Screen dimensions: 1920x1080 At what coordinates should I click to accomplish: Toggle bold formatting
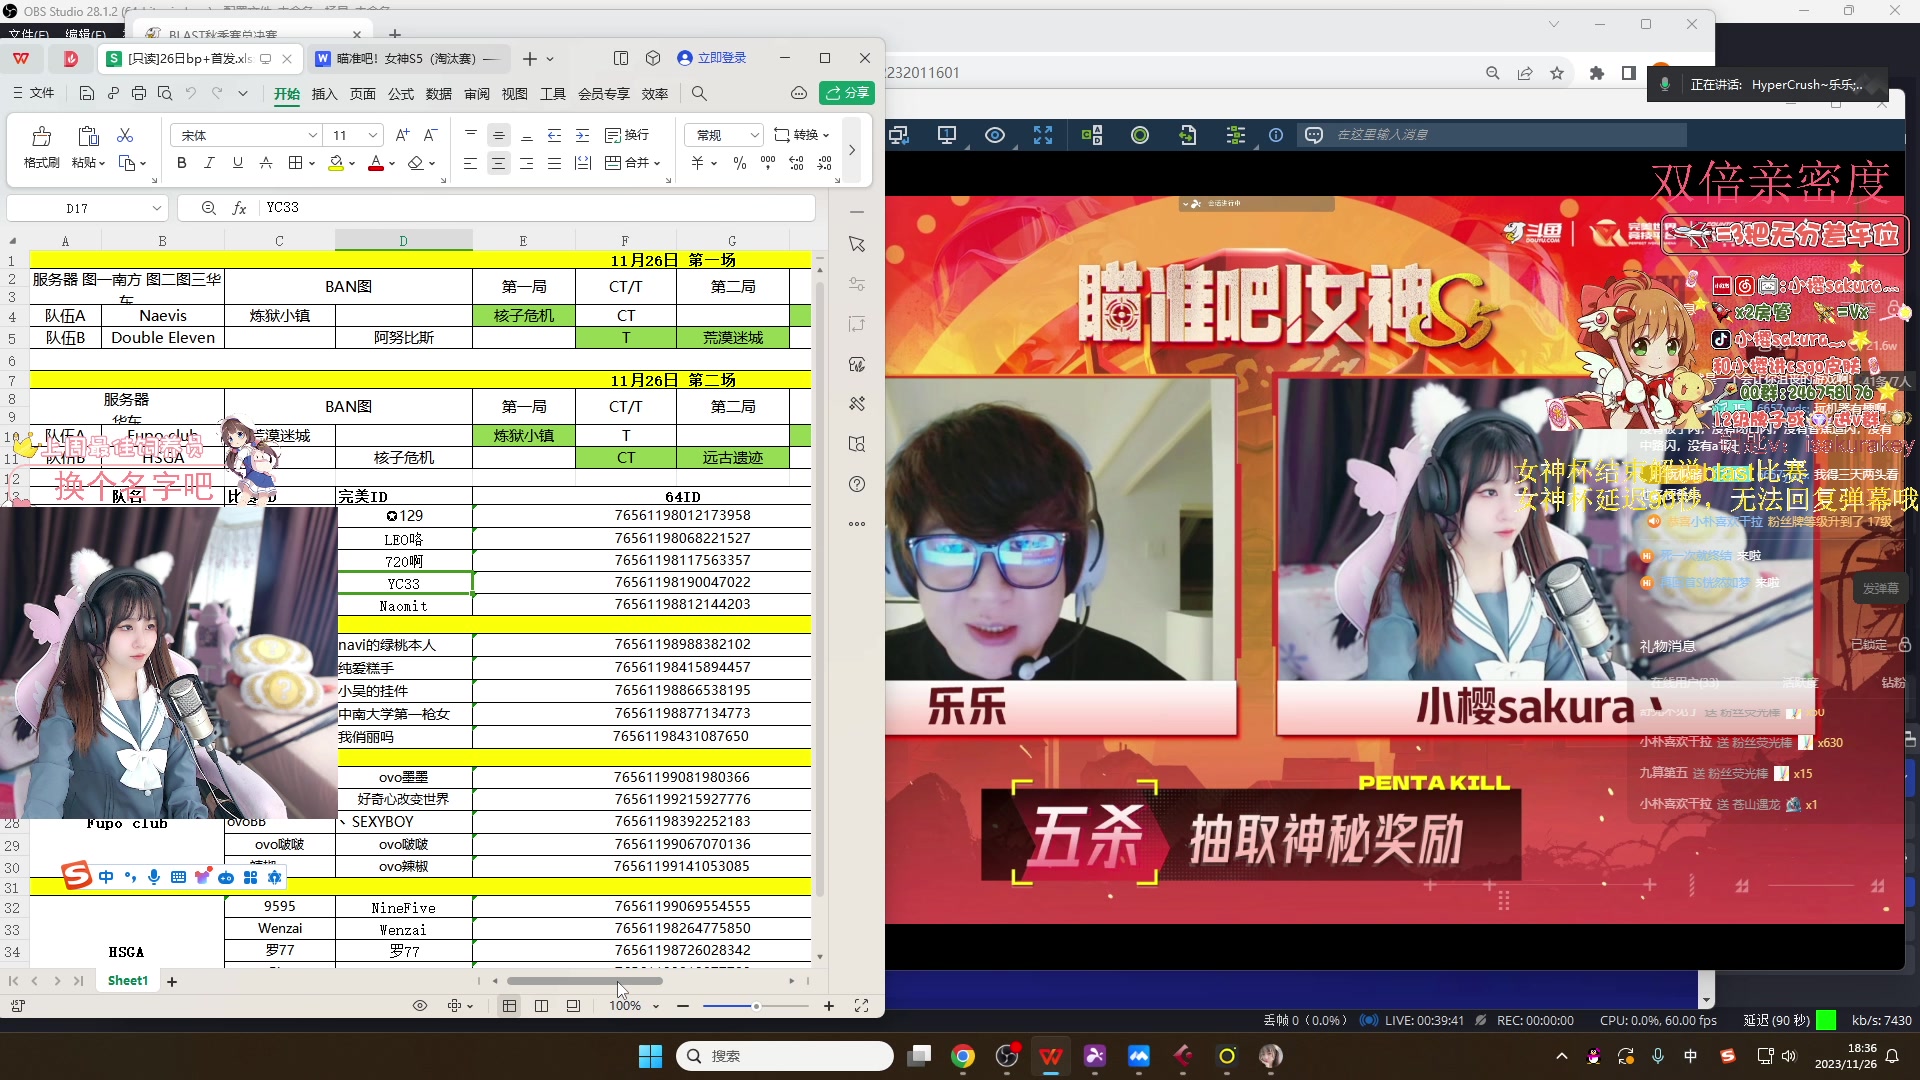(x=181, y=163)
